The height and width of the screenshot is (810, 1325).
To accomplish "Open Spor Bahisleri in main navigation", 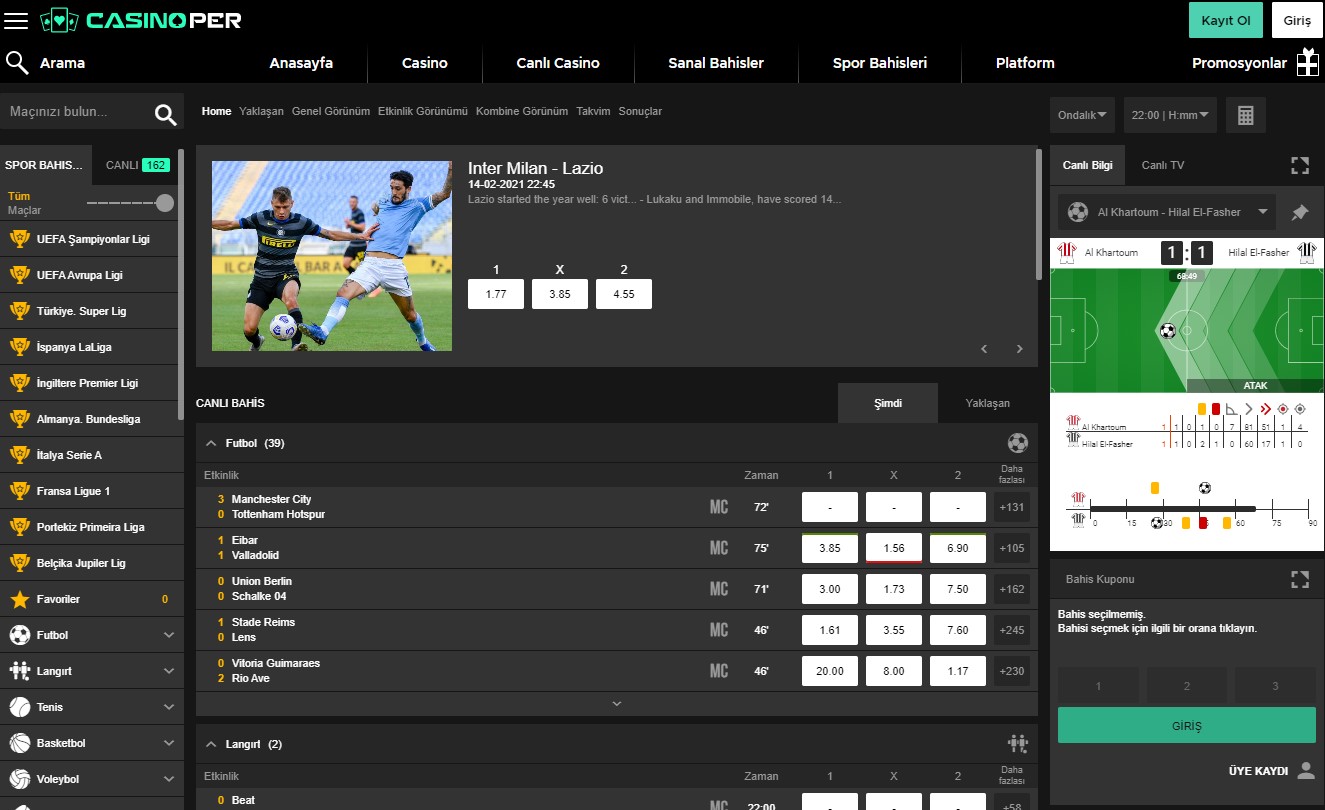I will click(x=880, y=63).
